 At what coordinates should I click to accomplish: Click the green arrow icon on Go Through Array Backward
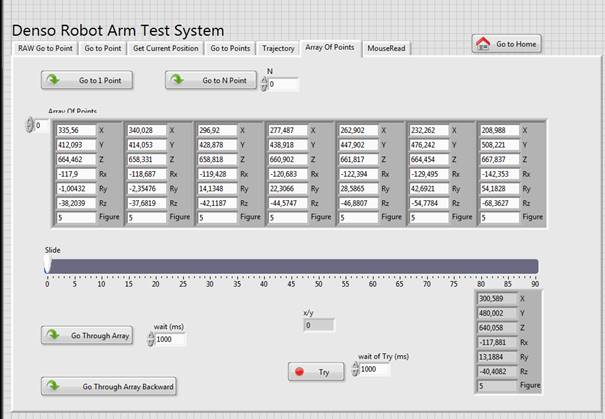click(53, 386)
